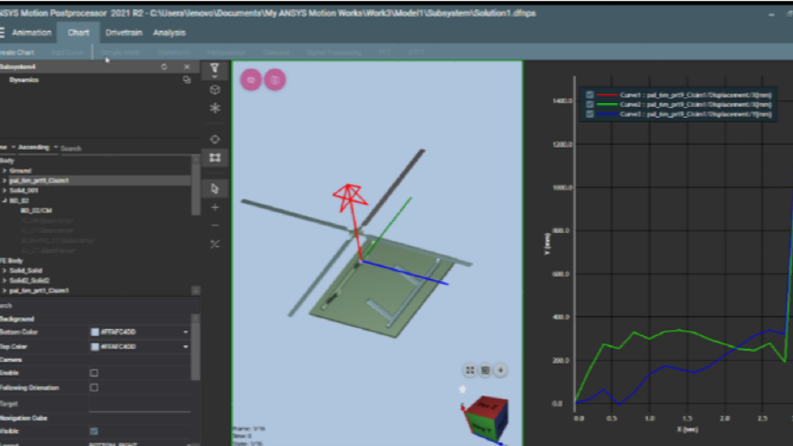Check the Following Orientation checkbox

coord(94,387)
